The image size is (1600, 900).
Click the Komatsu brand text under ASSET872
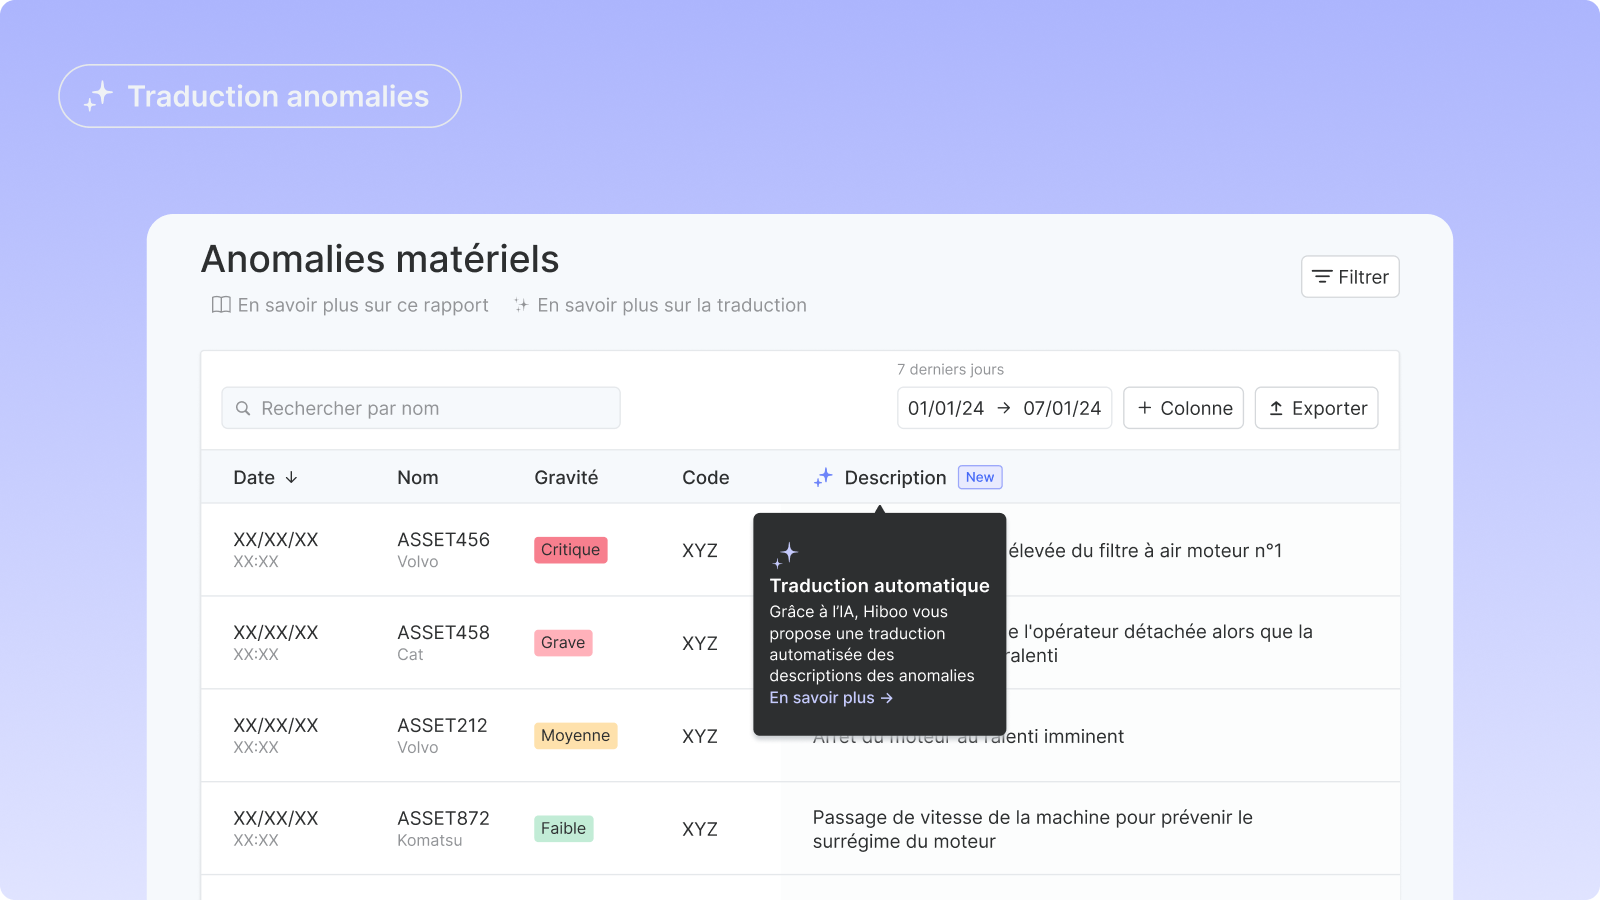[430, 841]
